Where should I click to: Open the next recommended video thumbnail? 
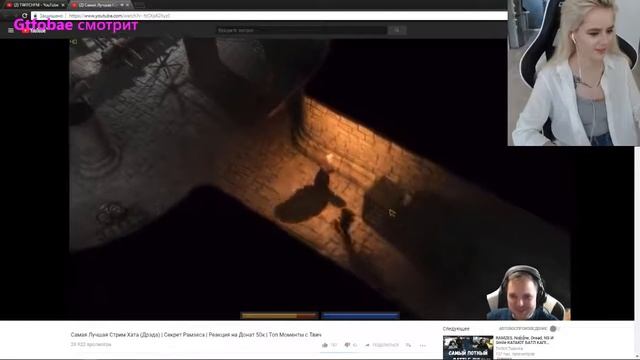pyautogui.click(x=468, y=348)
